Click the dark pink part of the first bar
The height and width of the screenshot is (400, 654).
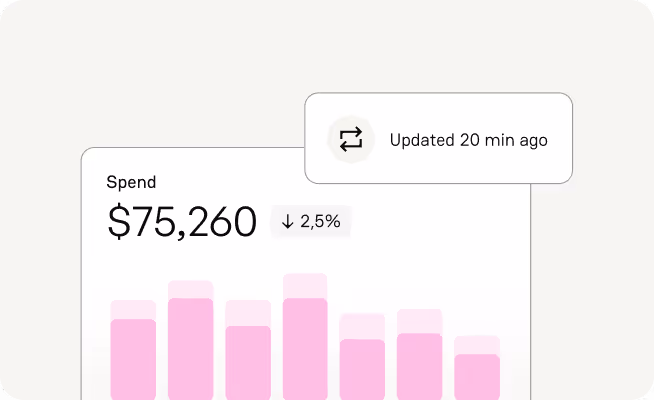(x=133, y=358)
